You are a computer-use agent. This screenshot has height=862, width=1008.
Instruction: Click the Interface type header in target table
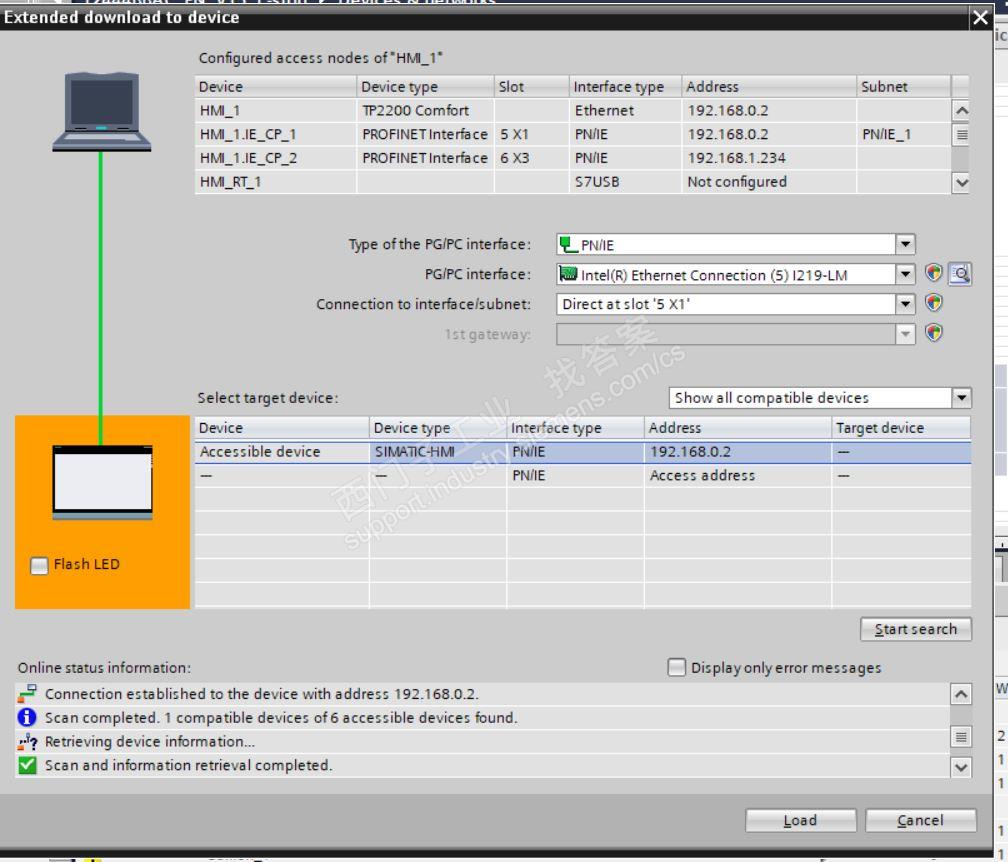click(x=575, y=428)
